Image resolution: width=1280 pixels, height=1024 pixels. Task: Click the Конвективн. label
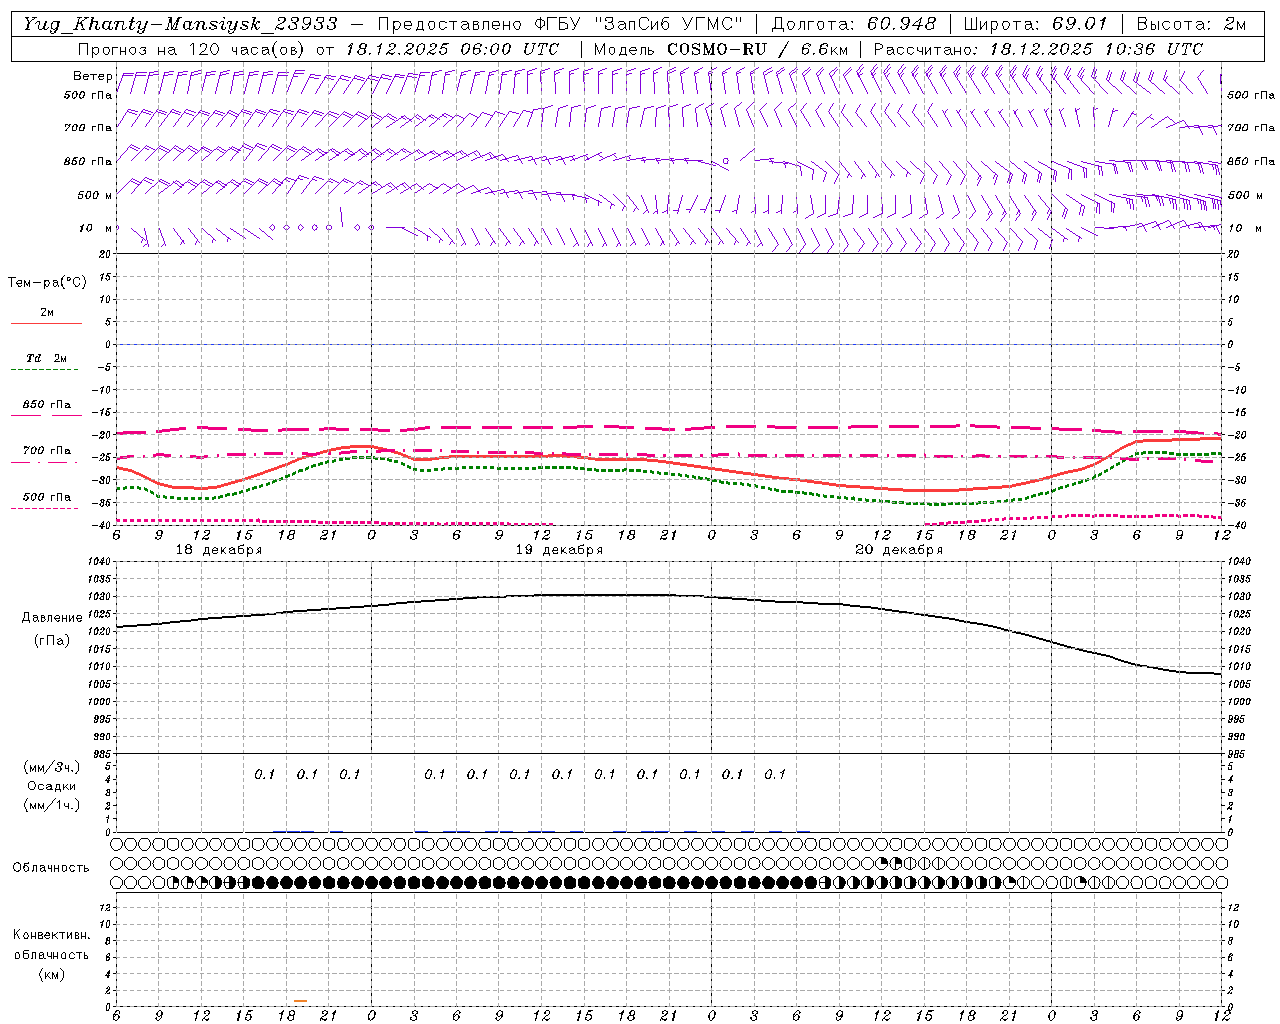coord(52,935)
